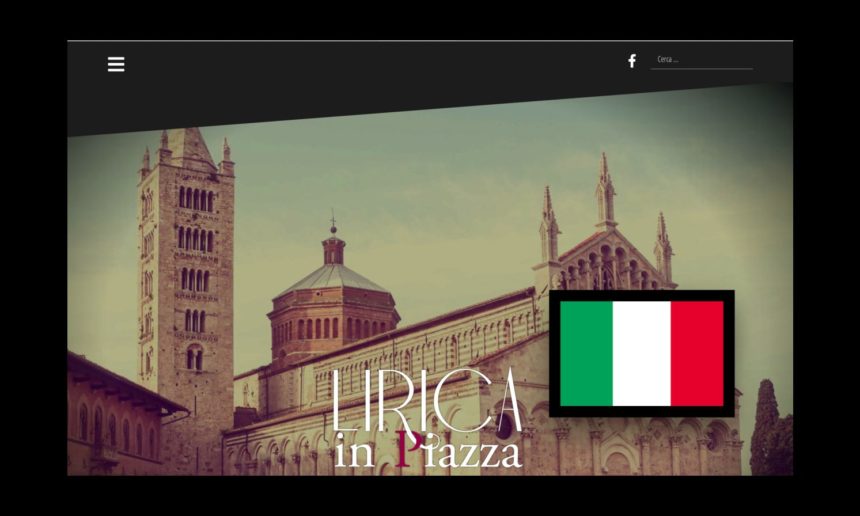Visit the Facebook page via its icon
This screenshot has width=860, height=516.
631,61
